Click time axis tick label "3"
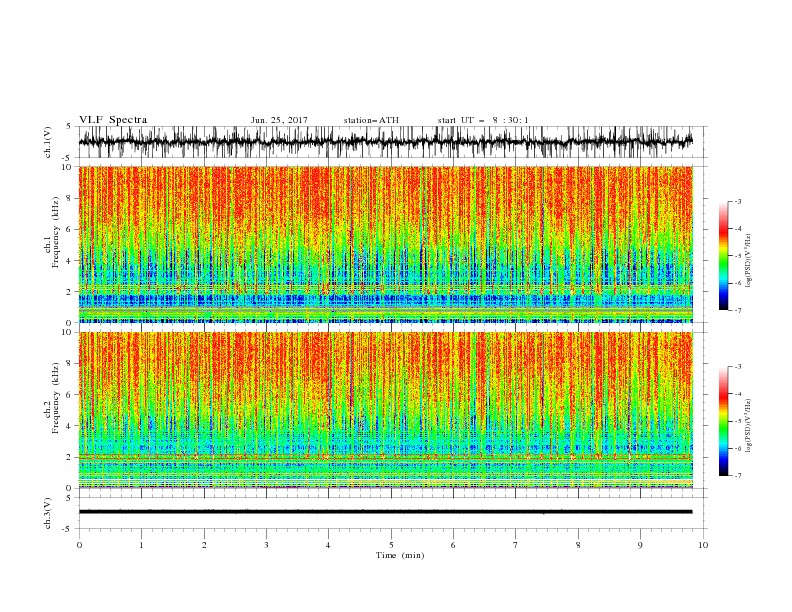This screenshot has width=792, height=612. point(266,545)
